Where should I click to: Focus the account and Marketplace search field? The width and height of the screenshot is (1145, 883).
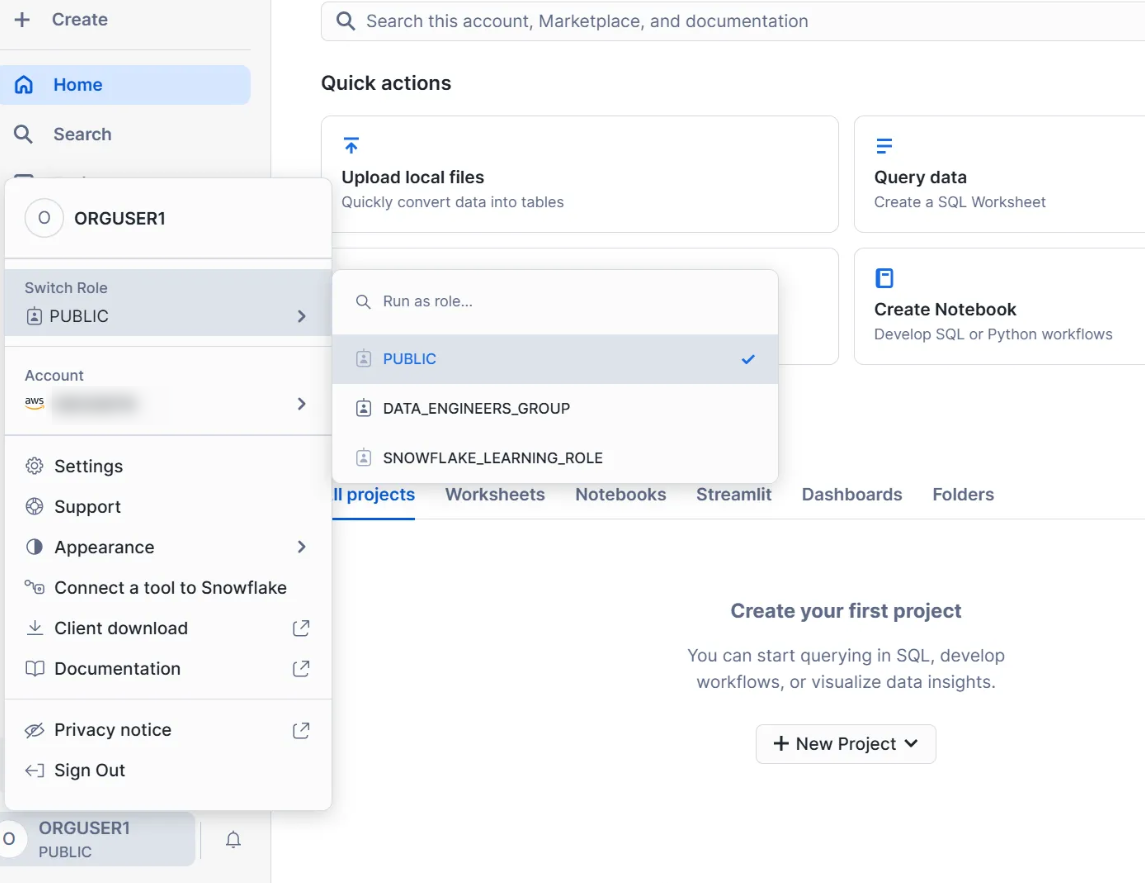[733, 21]
